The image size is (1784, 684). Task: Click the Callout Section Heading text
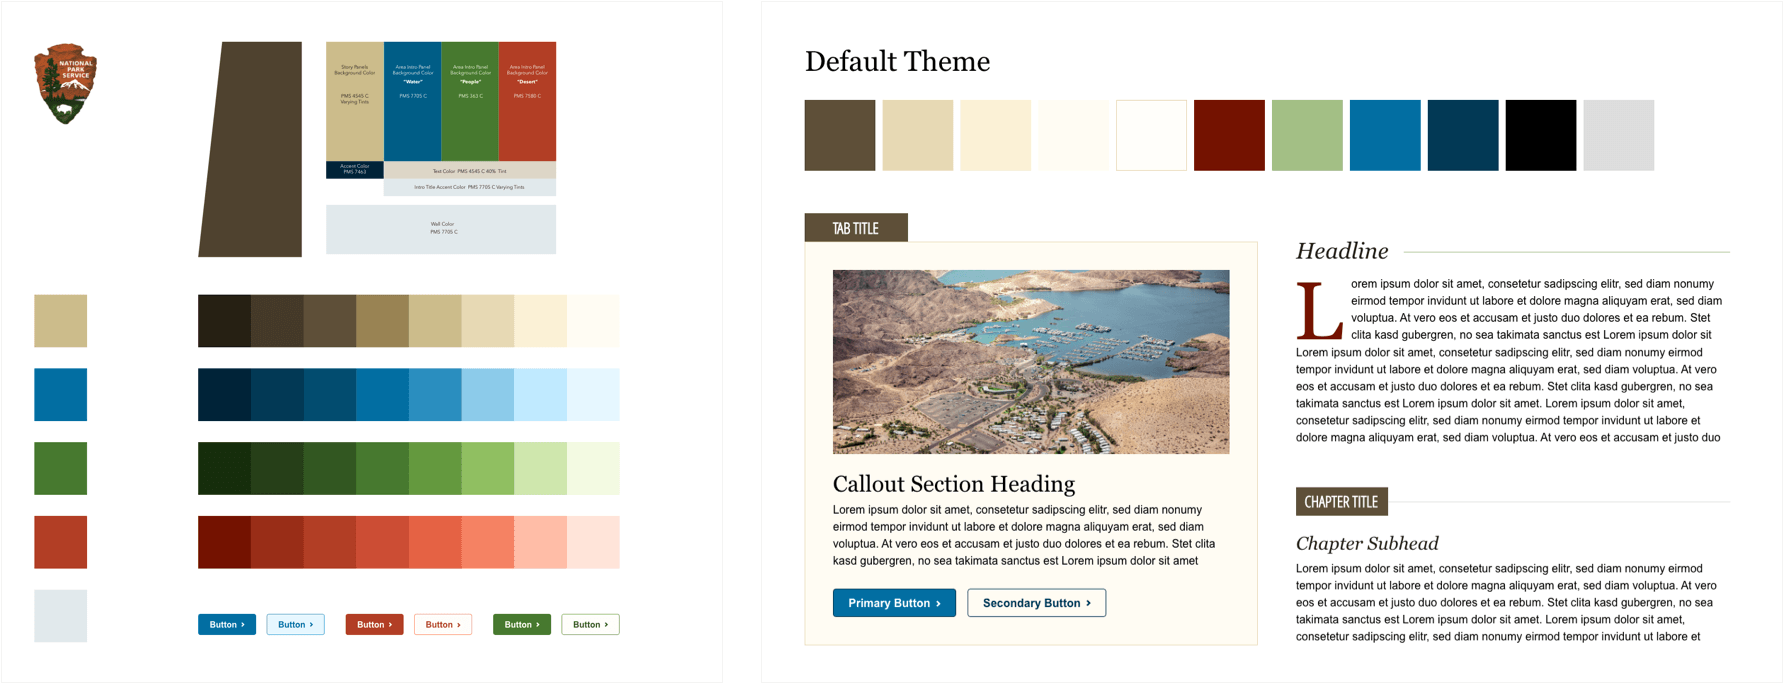coord(954,484)
